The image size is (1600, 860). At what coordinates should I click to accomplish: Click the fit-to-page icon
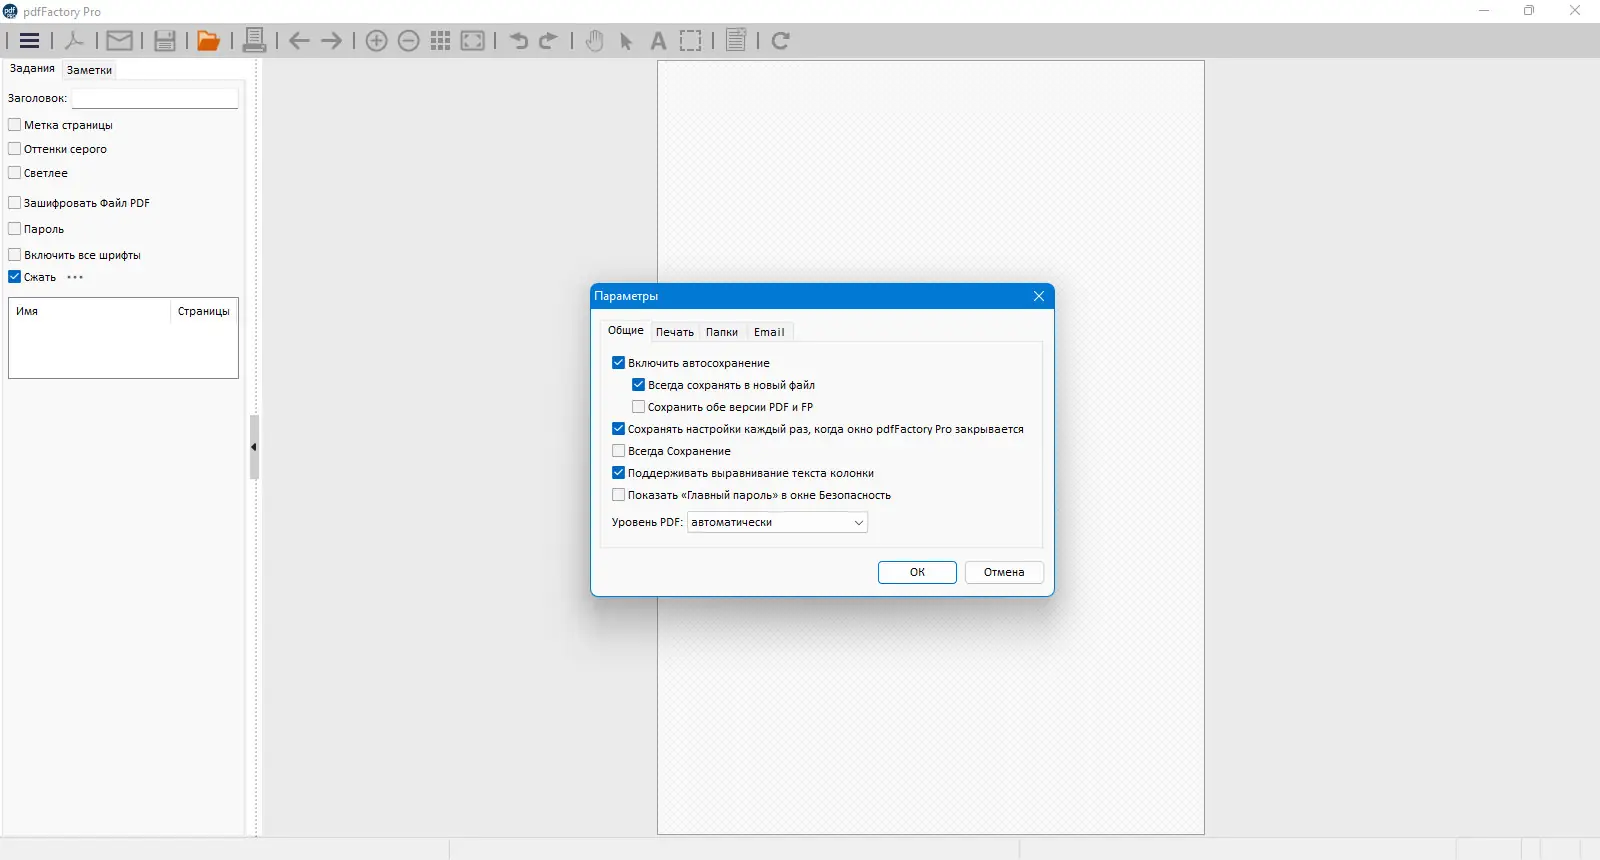point(473,41)
